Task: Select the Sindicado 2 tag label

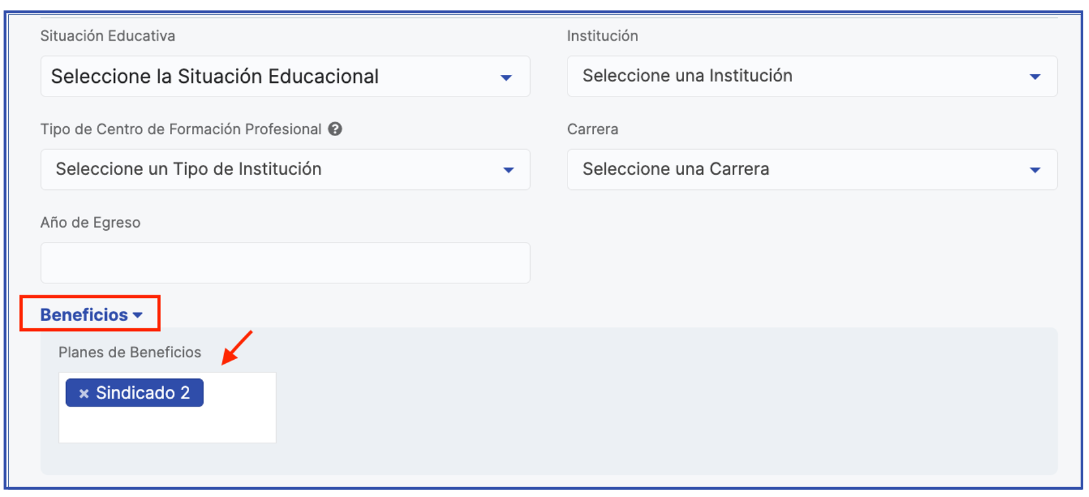Action: click(143, 393)
